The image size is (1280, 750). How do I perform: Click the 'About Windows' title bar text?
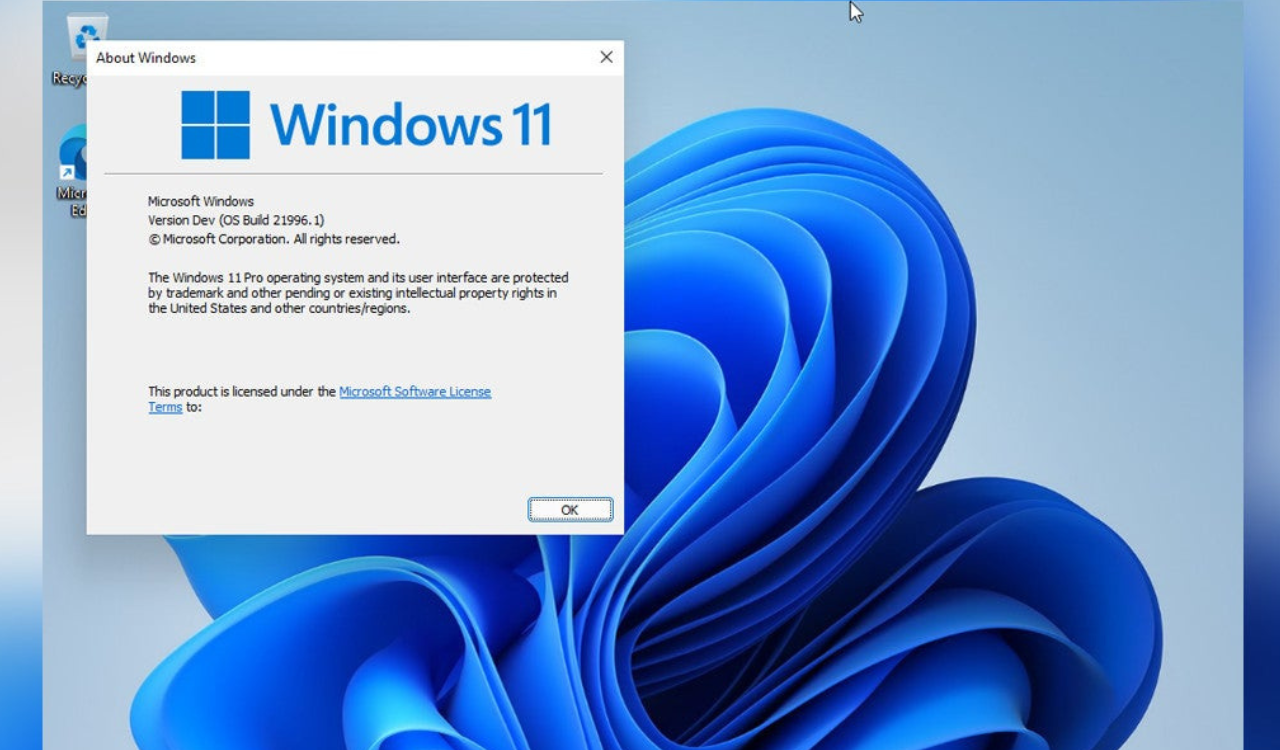pyautogui.click(x=146, y=58)
